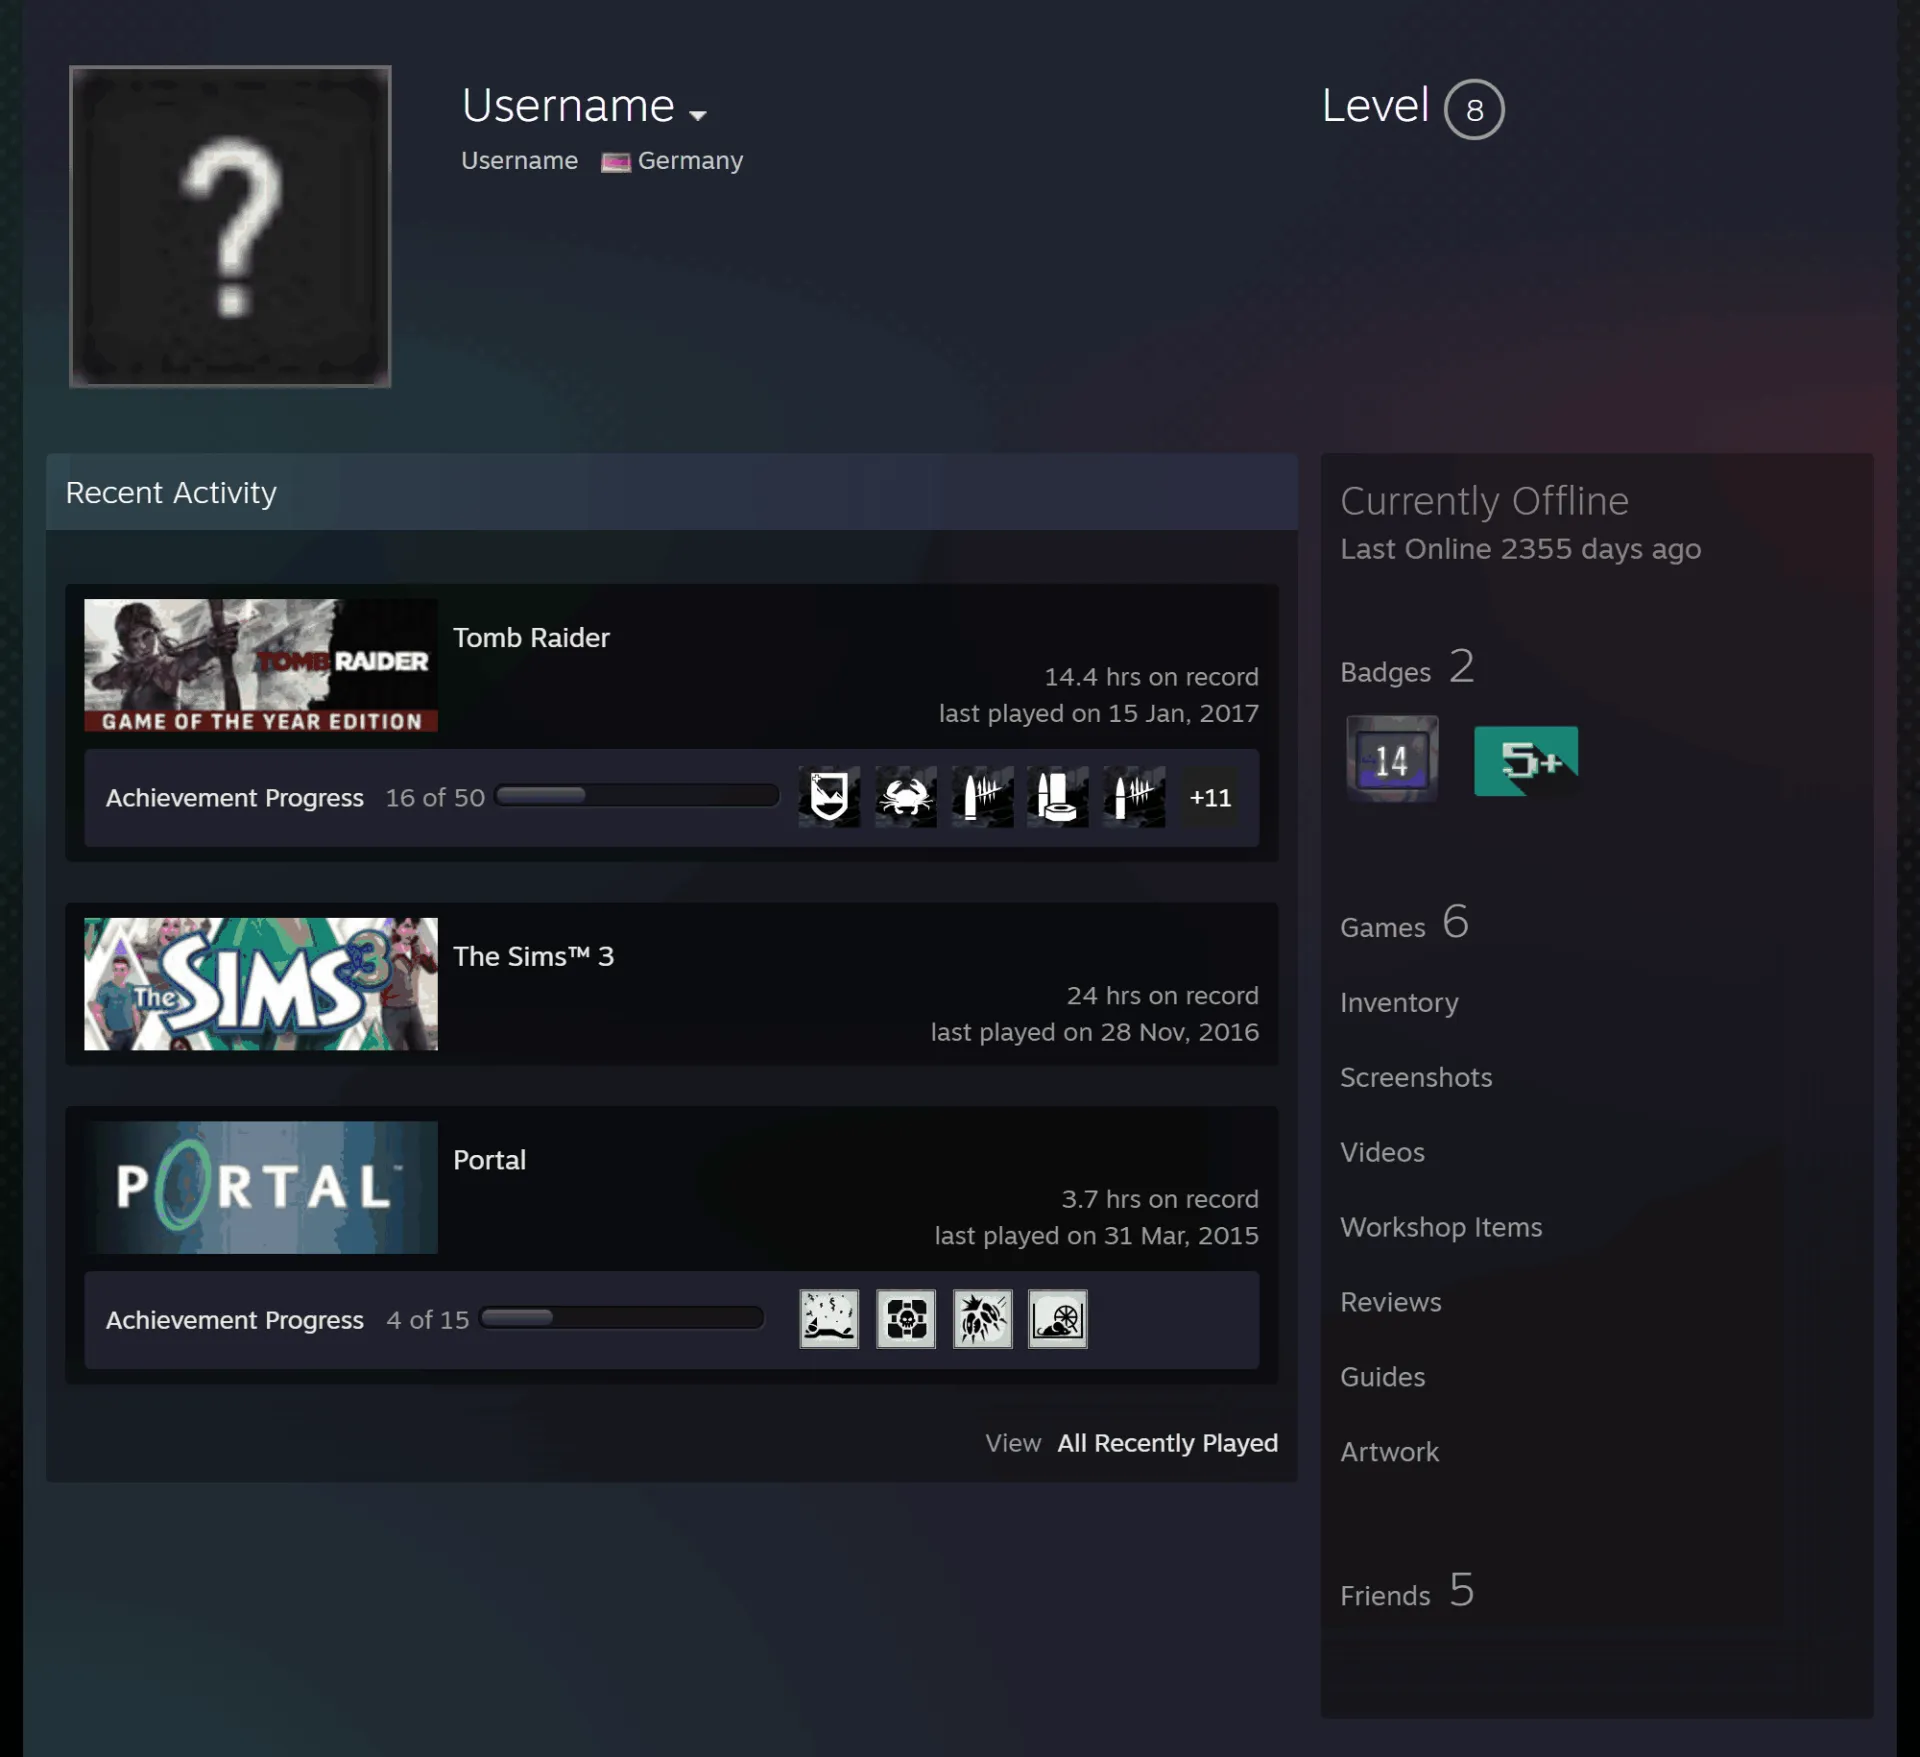Open the Games 6 link

click(1404, 922)
